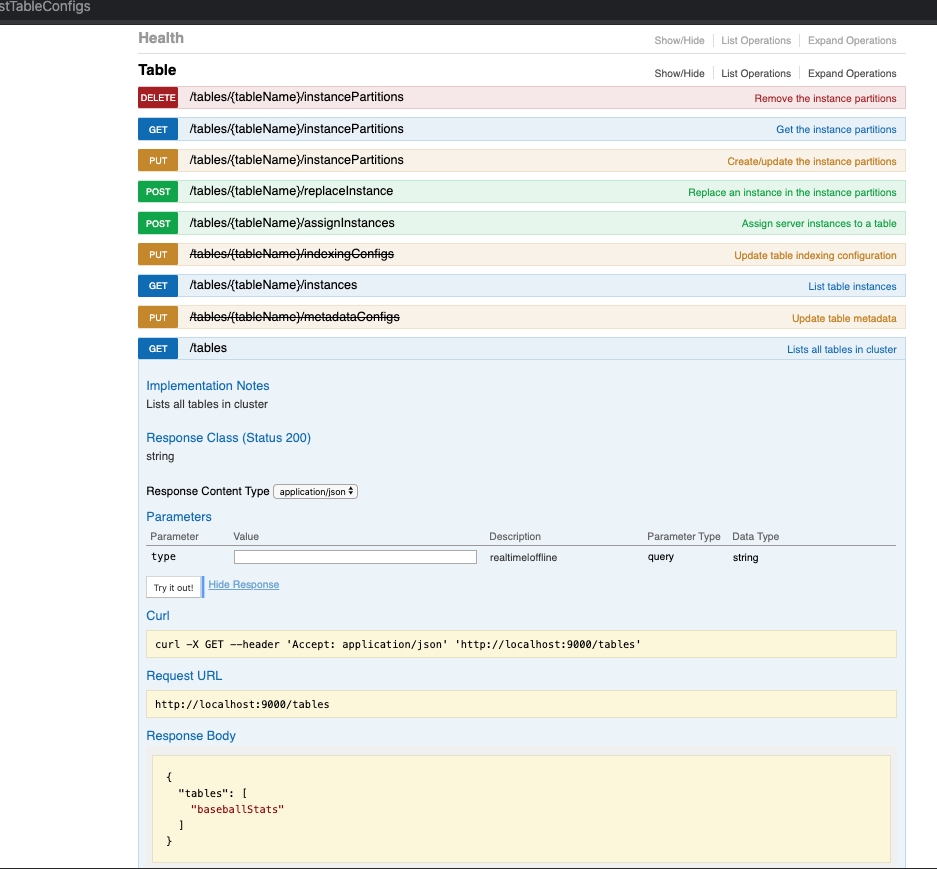Click the POST badge for replaceInstance
Image resolution: width=937 pixels, height=869 pixels.
(158, 192)
